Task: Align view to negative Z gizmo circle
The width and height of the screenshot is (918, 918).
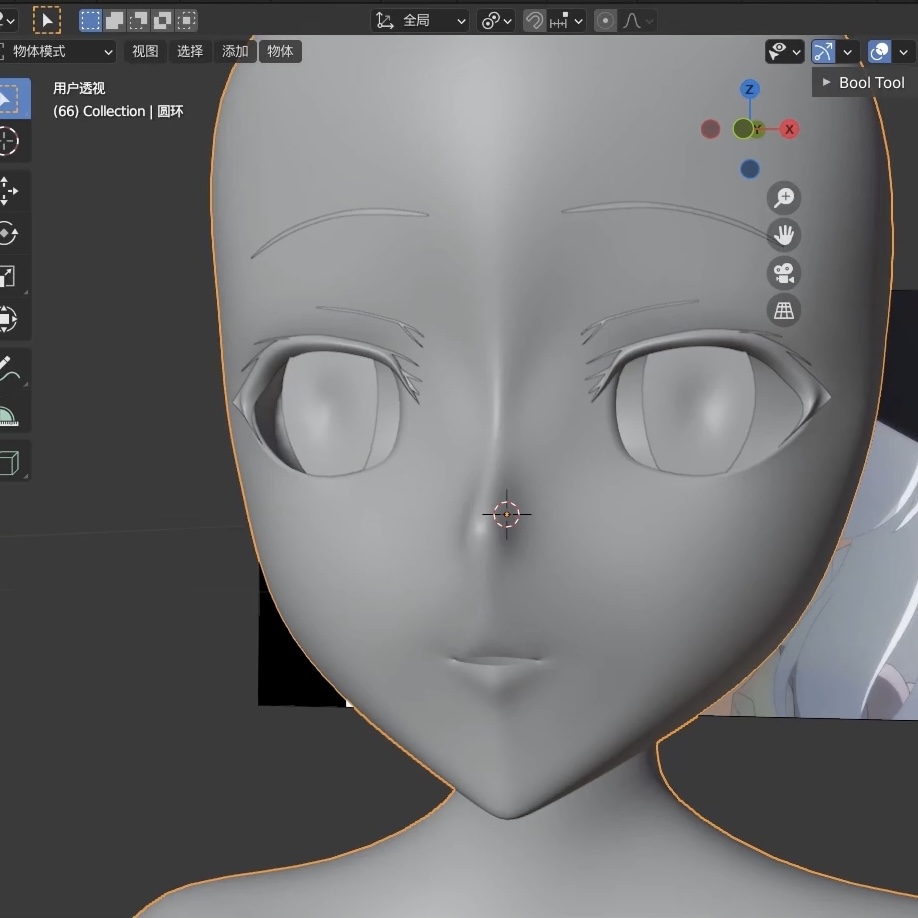Action: pyautogui.click(x=749, y=169)
